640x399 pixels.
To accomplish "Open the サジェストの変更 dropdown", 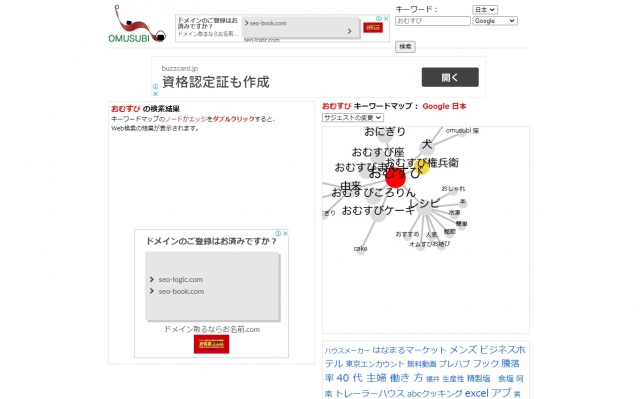I will (353, 117).
